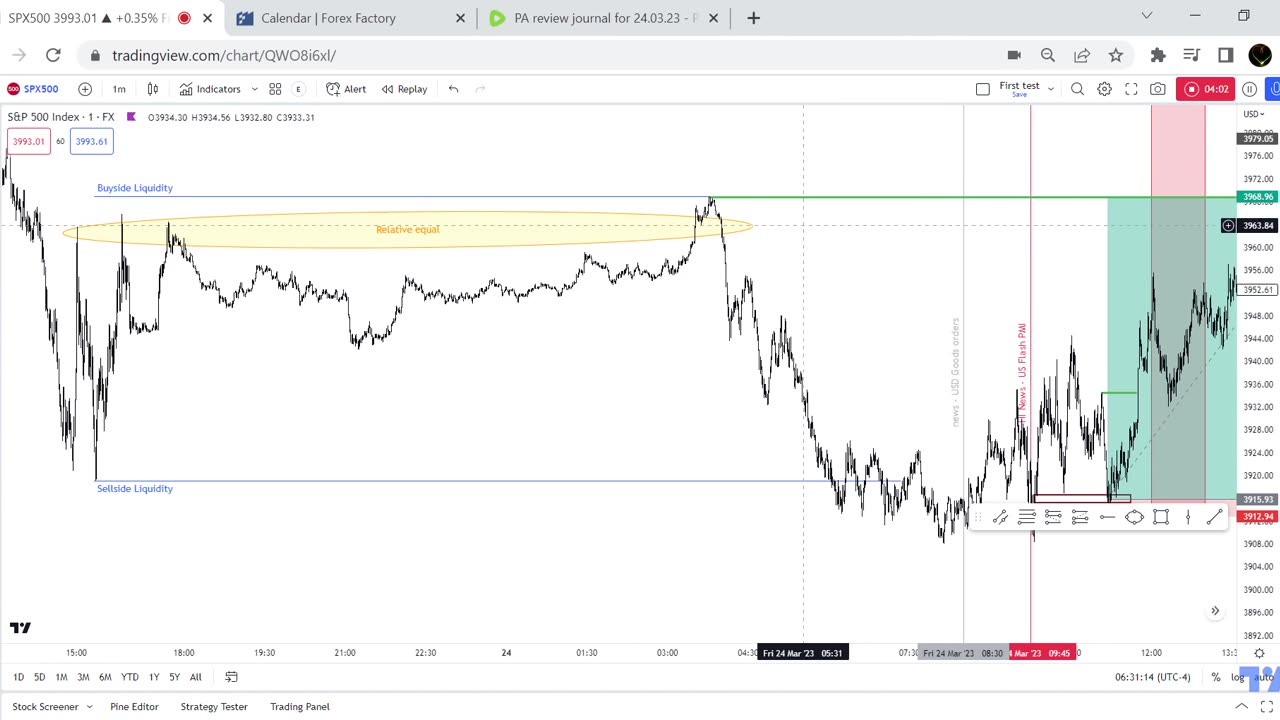Select the 5D time range
Viewport: 1280px width, 720px height.
coord(39,677)
